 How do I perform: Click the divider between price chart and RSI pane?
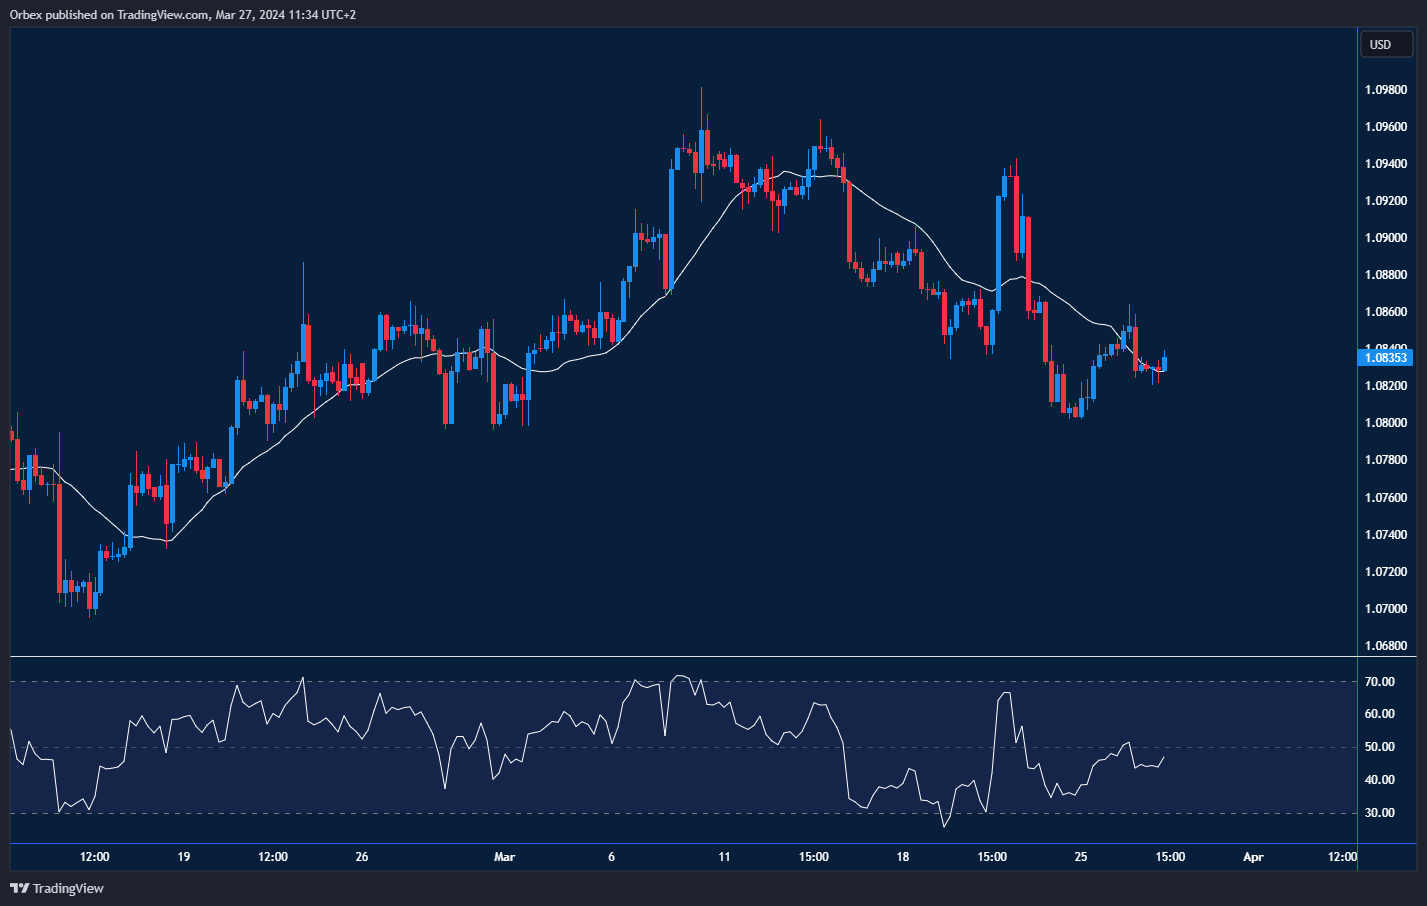[x=680, y=657]
